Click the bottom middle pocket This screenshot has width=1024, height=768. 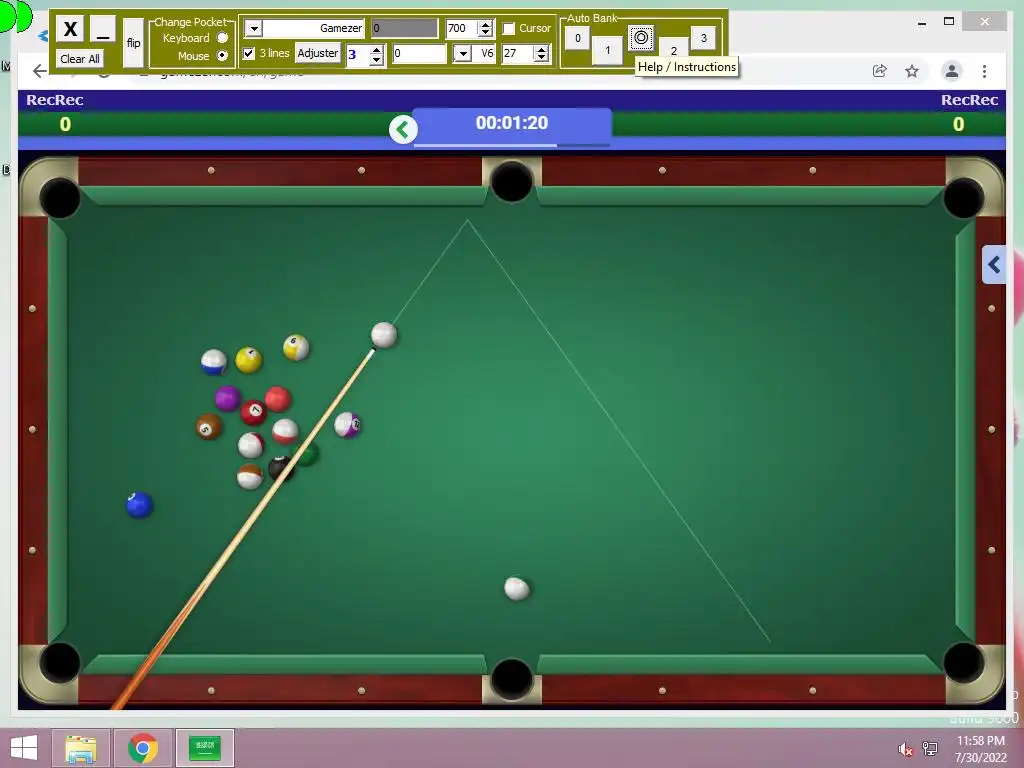(x=511, y=679)
